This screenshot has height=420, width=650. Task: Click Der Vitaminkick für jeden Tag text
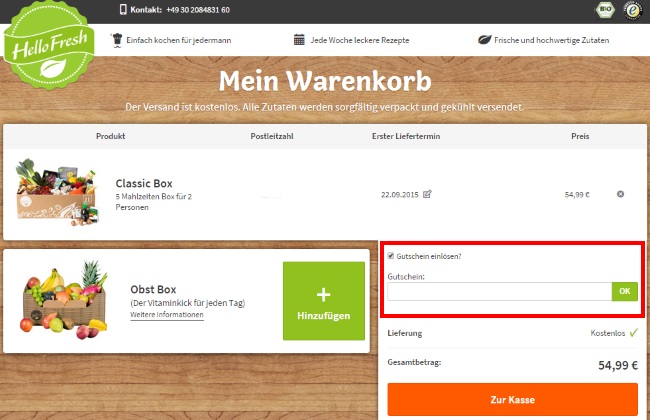(188, 303)
